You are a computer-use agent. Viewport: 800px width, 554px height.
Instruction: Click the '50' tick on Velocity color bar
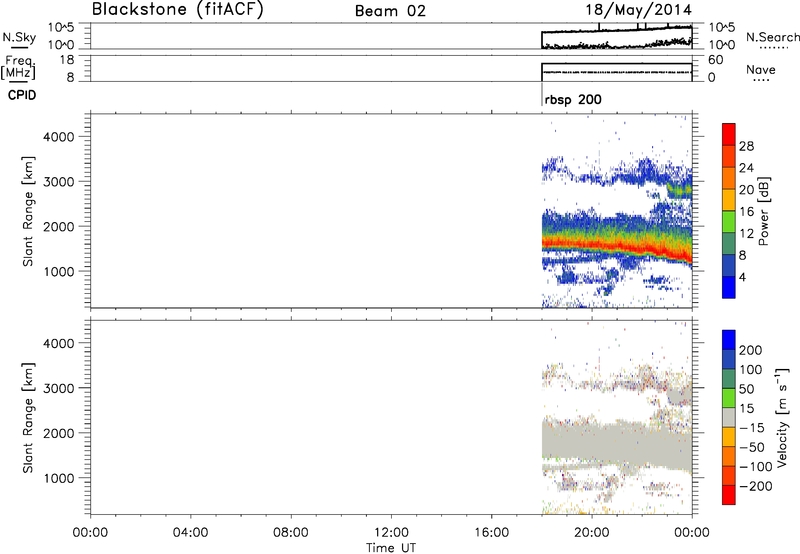746,389
